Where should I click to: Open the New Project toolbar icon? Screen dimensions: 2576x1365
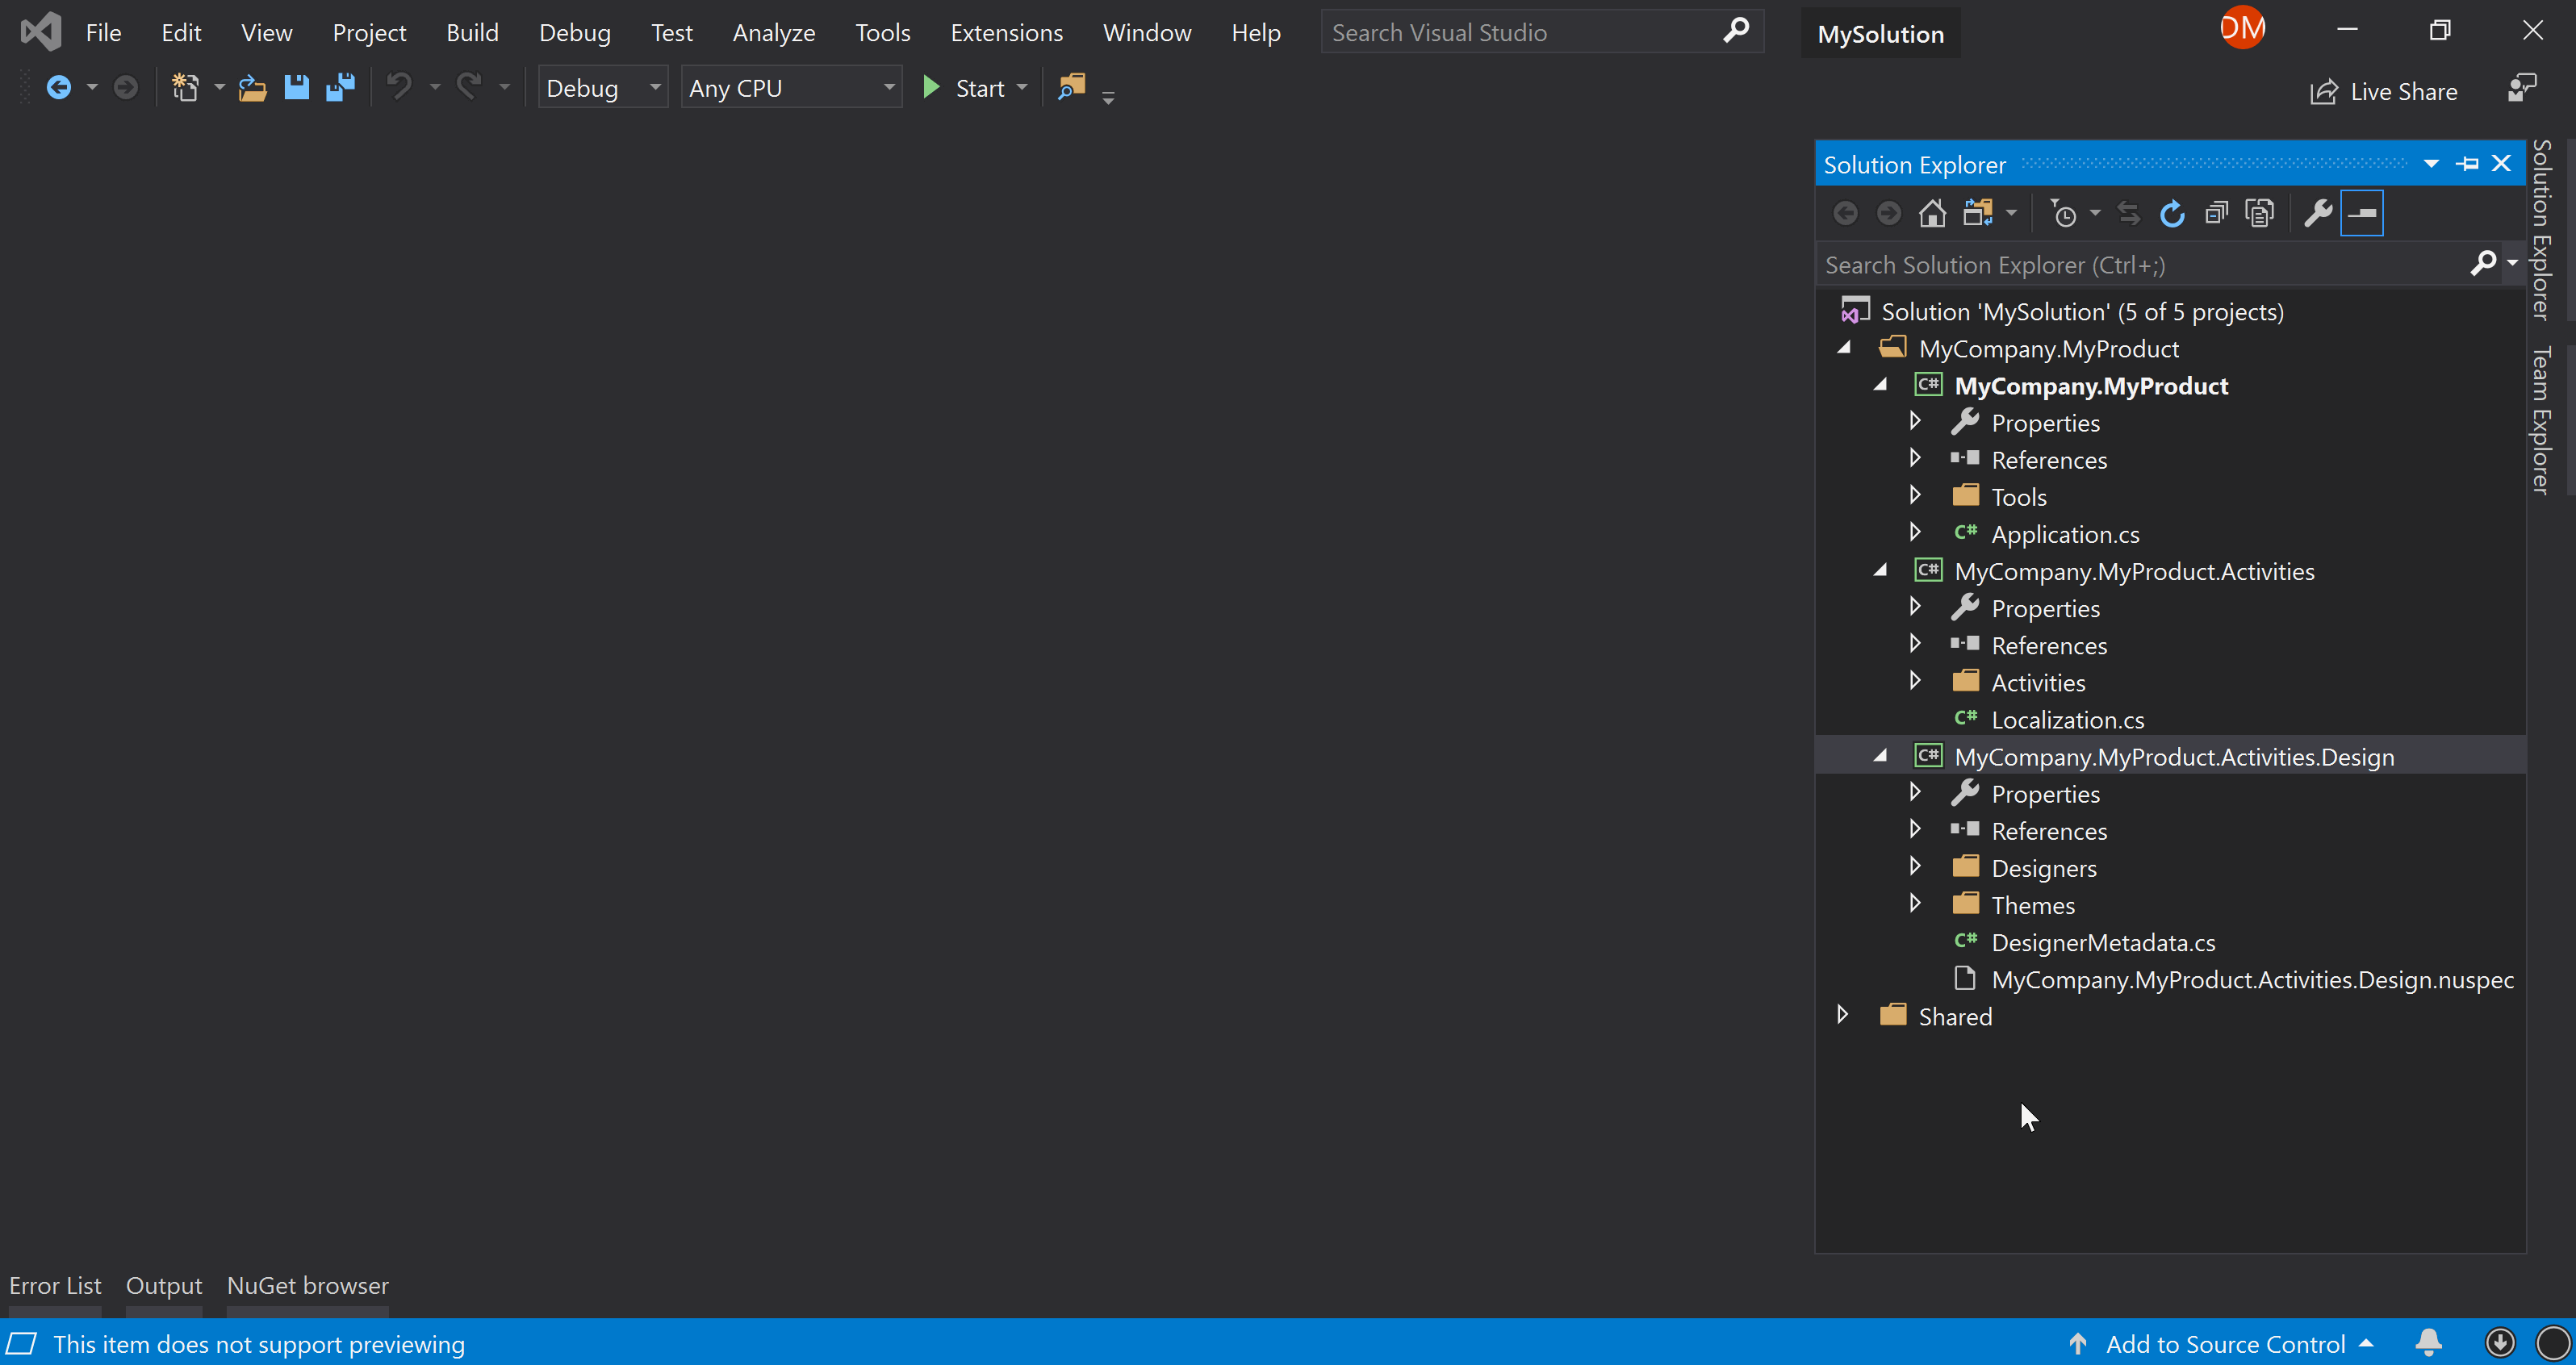186,87
